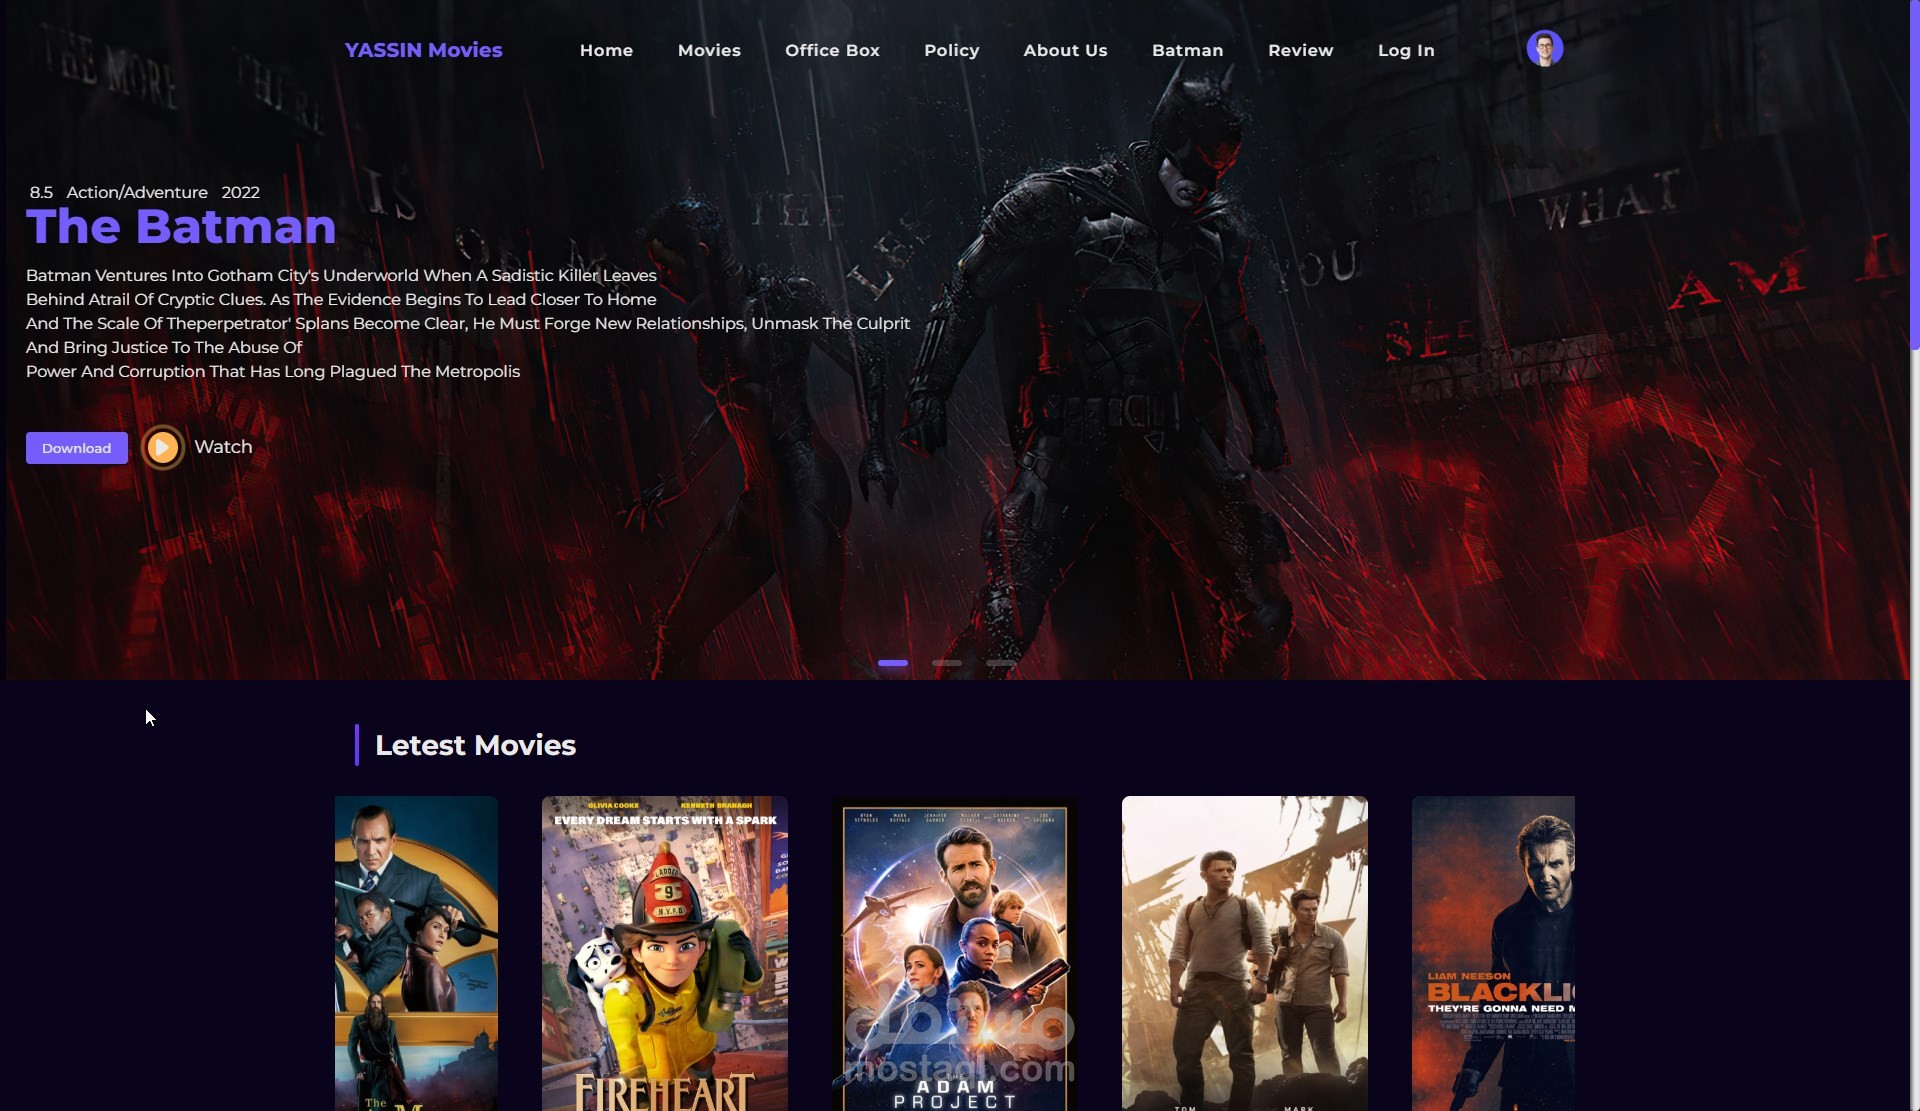Click the page vertical scrollbar thumb
Screen dimensions: 1920x1111
tap(1914, 175)
